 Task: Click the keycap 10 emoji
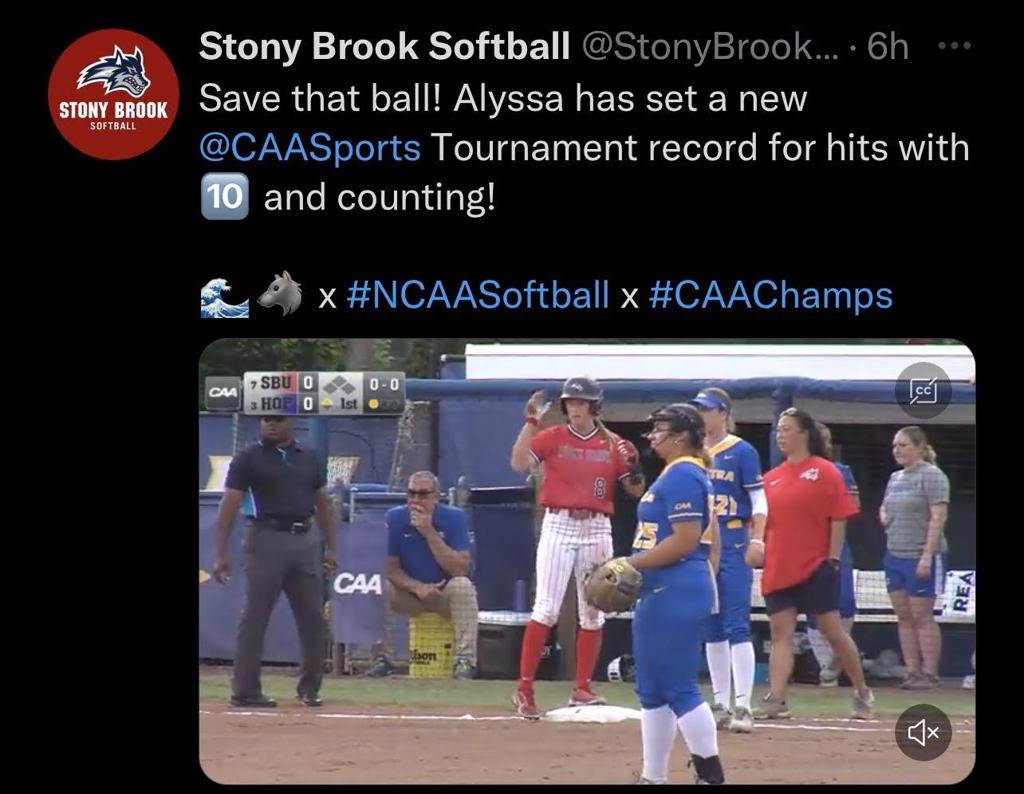point(224,198)
